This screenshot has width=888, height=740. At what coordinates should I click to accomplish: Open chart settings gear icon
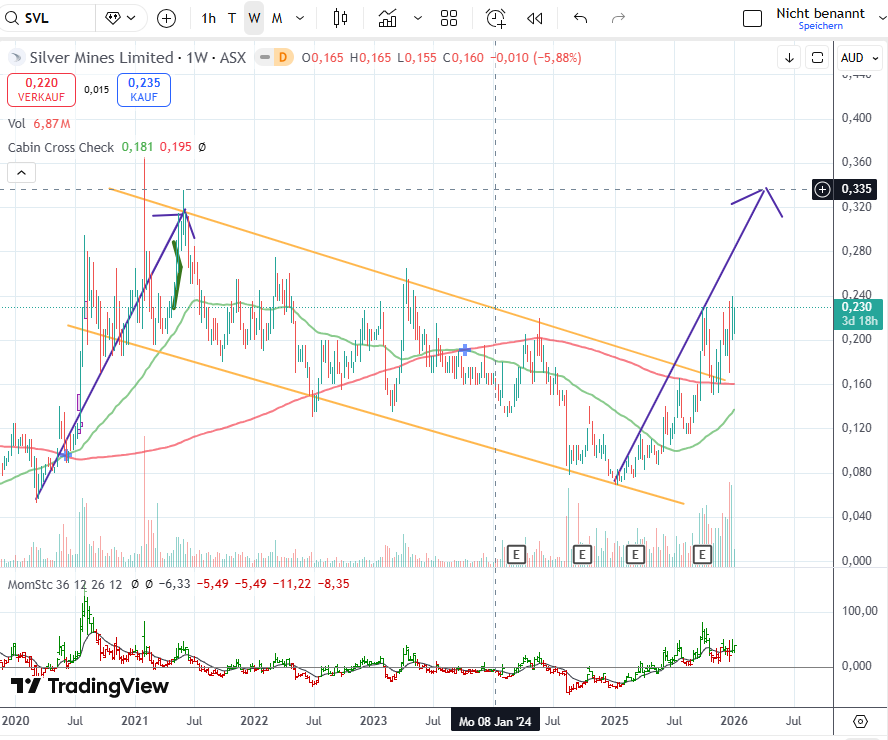click(860, 721)
